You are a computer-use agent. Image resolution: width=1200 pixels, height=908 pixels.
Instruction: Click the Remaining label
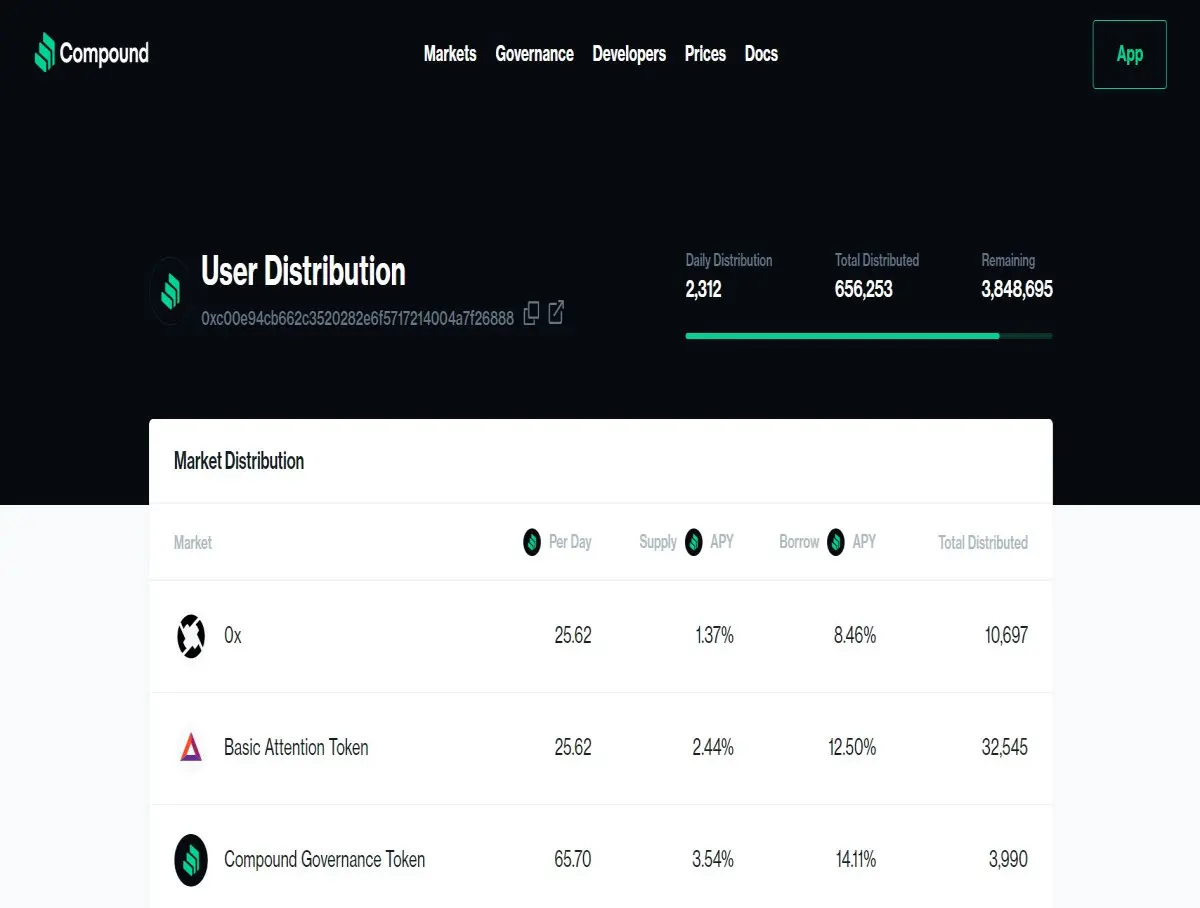pos(1008,260)
